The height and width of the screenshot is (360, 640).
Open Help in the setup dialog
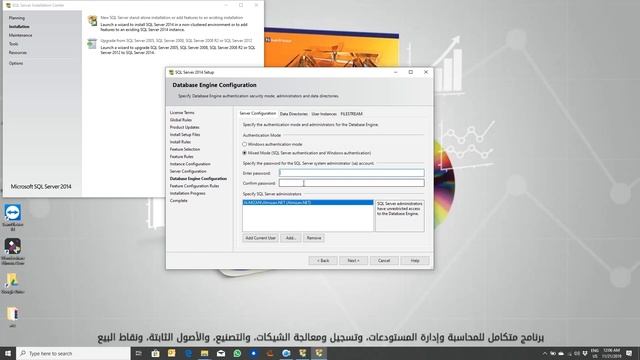pos(415,260)
